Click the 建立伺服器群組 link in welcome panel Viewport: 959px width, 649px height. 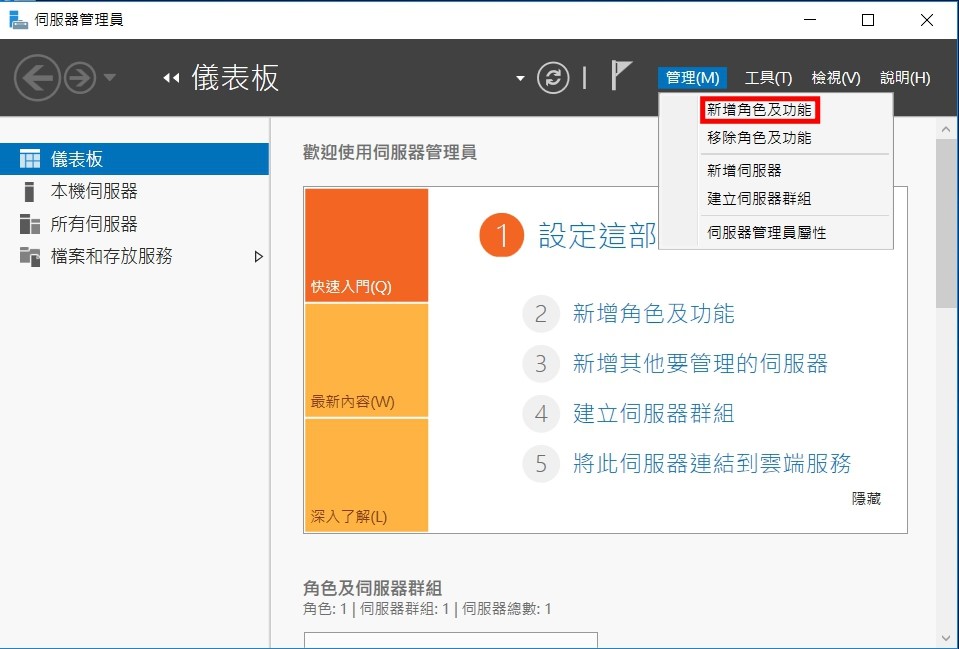point(653,414)
